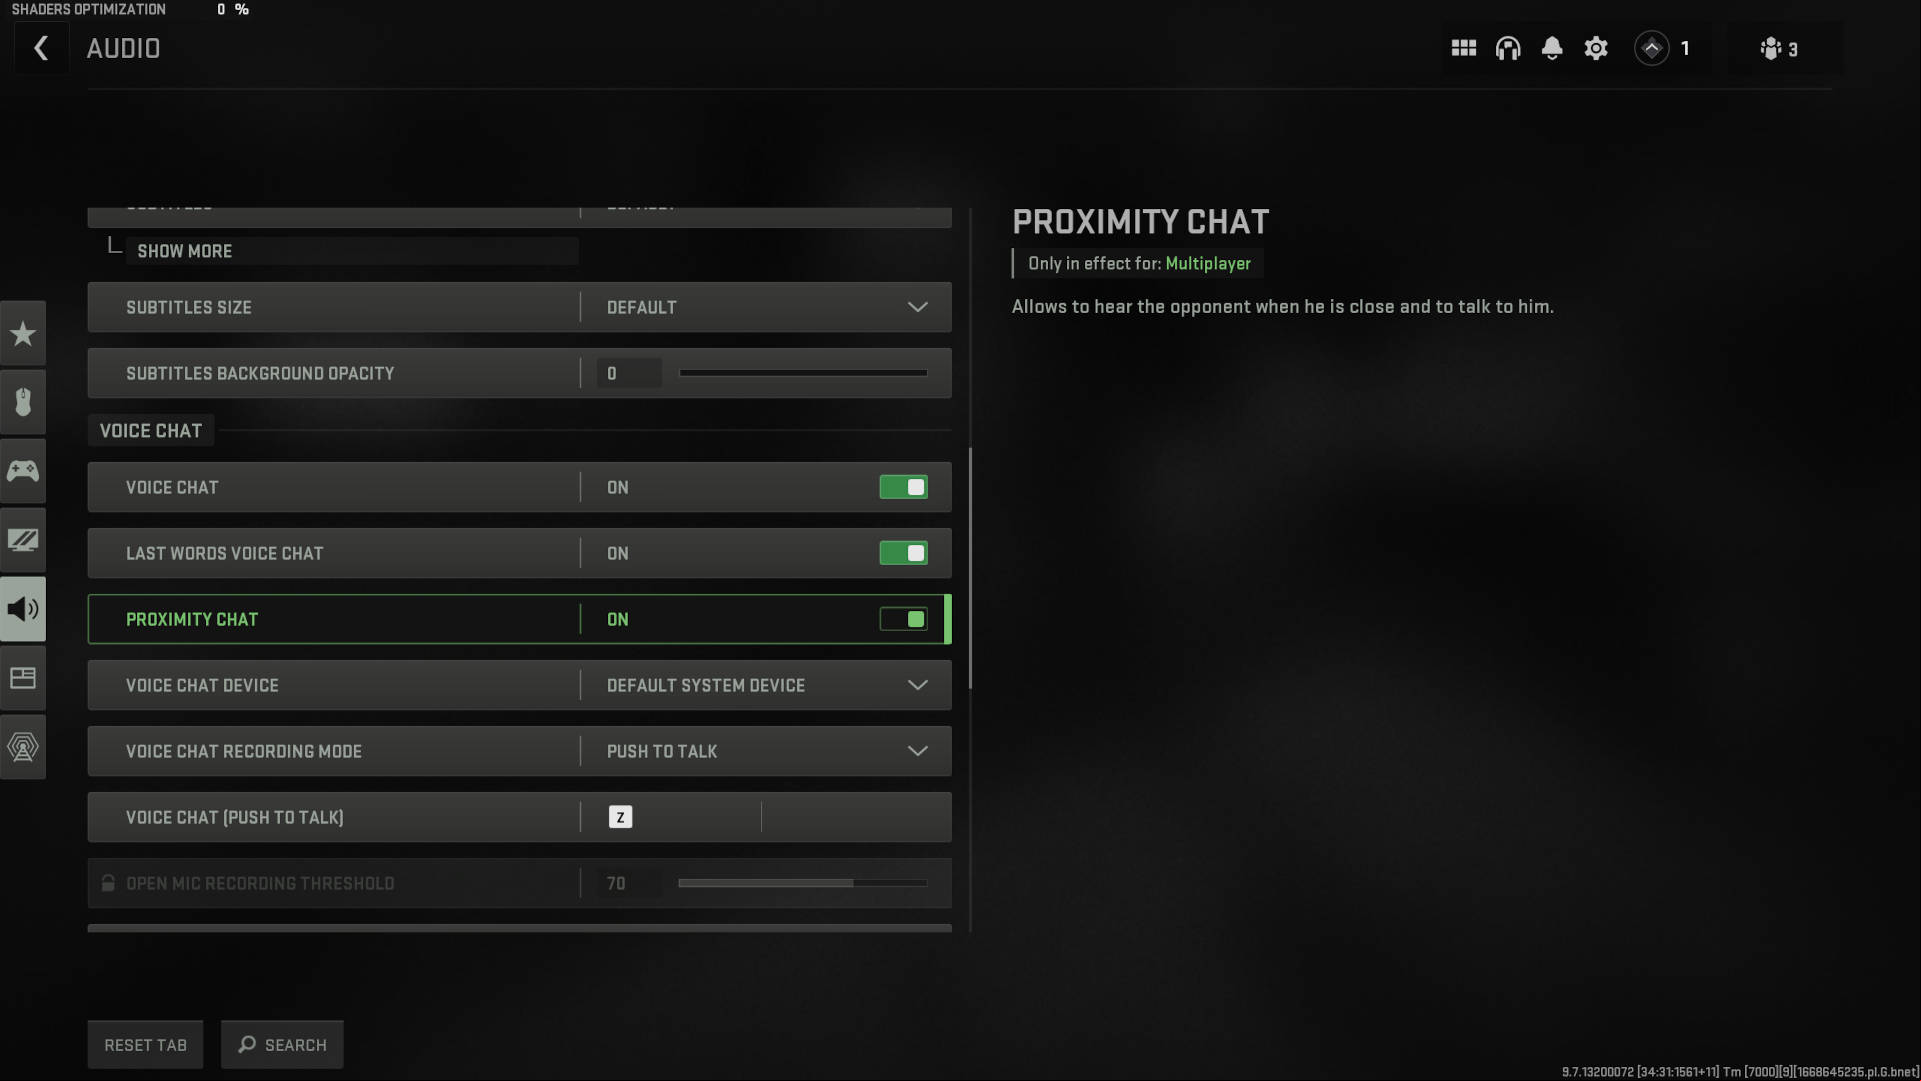This screenshot has height=1081, width=1921.
Task: Expand the Subtitles Size dropdown
Action: click(766, 307)
